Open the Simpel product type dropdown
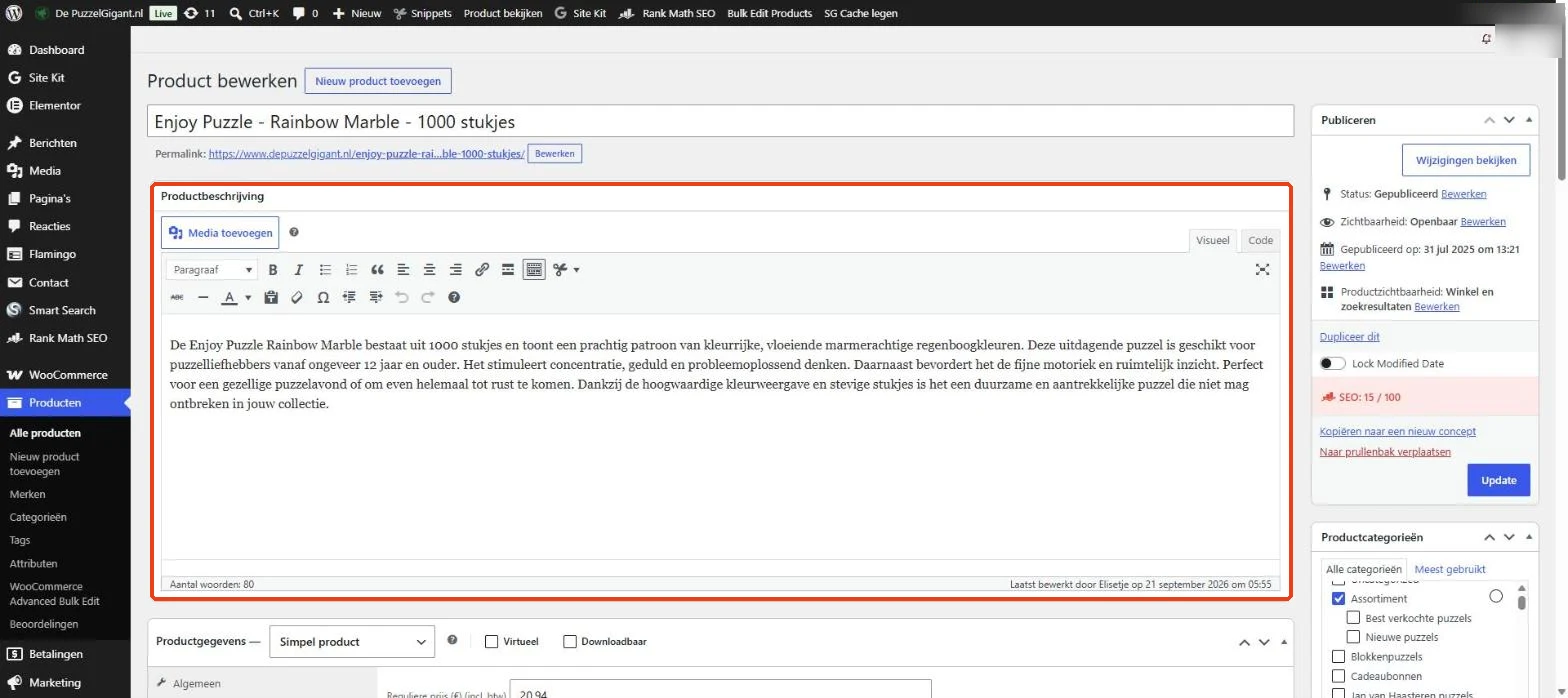1568x698 pixels. pyautogui.click(x=352, y=642)
